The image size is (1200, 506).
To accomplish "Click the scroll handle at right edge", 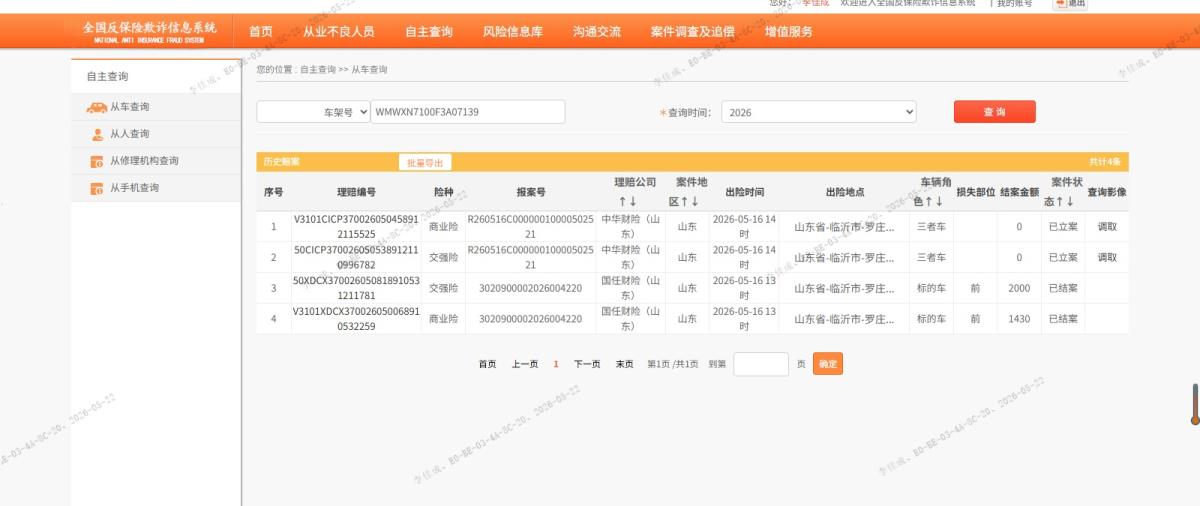I will 1195,404.
